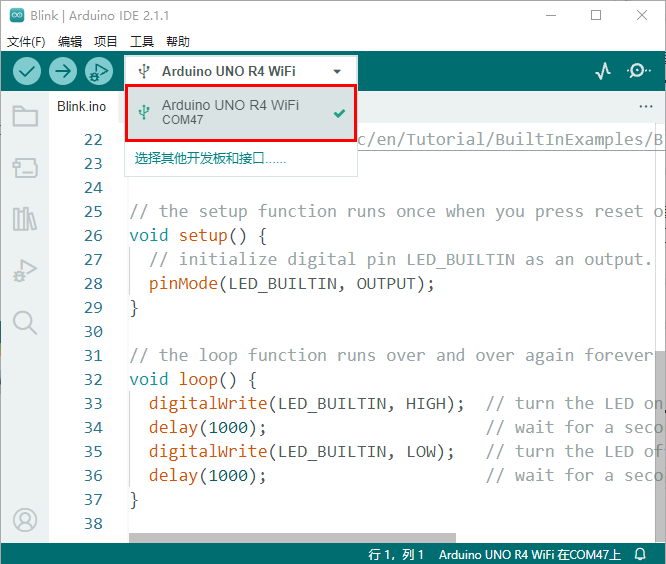Click the Upload arrow button

[x=63, y=71]
